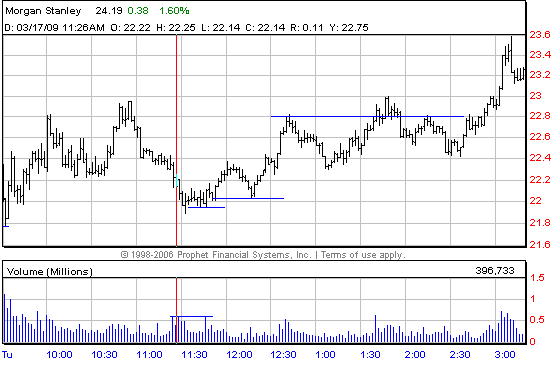Image resolution: width=559 pixels, height=371 pixels.
Task: Click the 1:00 time axis label
Action: click(x=325, y=355)
